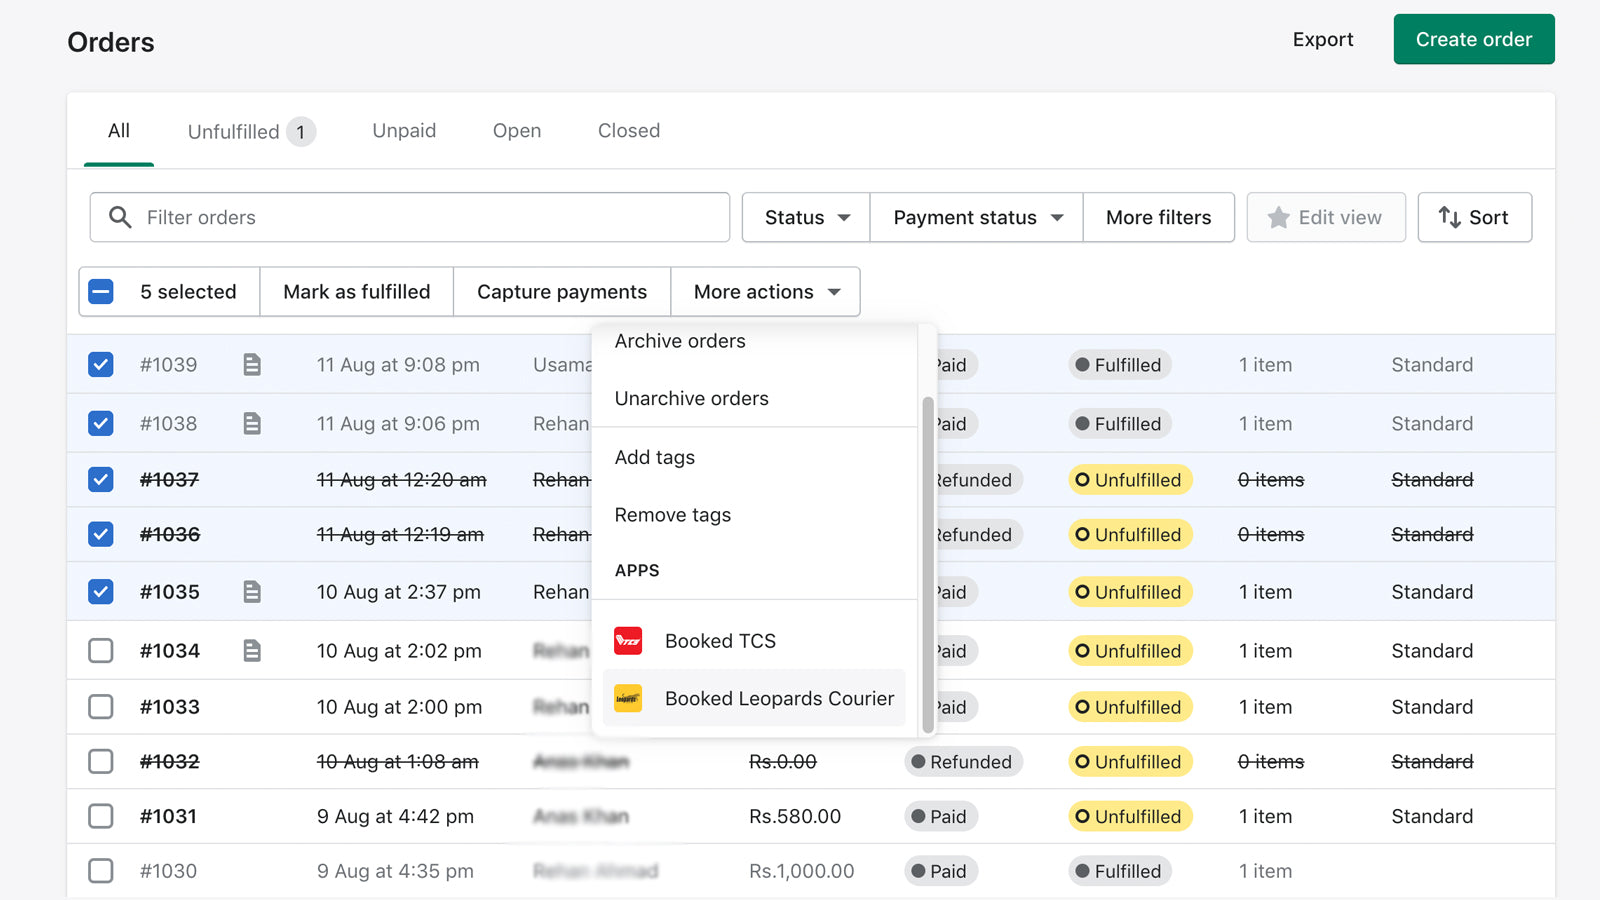Screen dimensions: 1600x900
Task: Click the note icon on order #1035
Action: point(252,592)
